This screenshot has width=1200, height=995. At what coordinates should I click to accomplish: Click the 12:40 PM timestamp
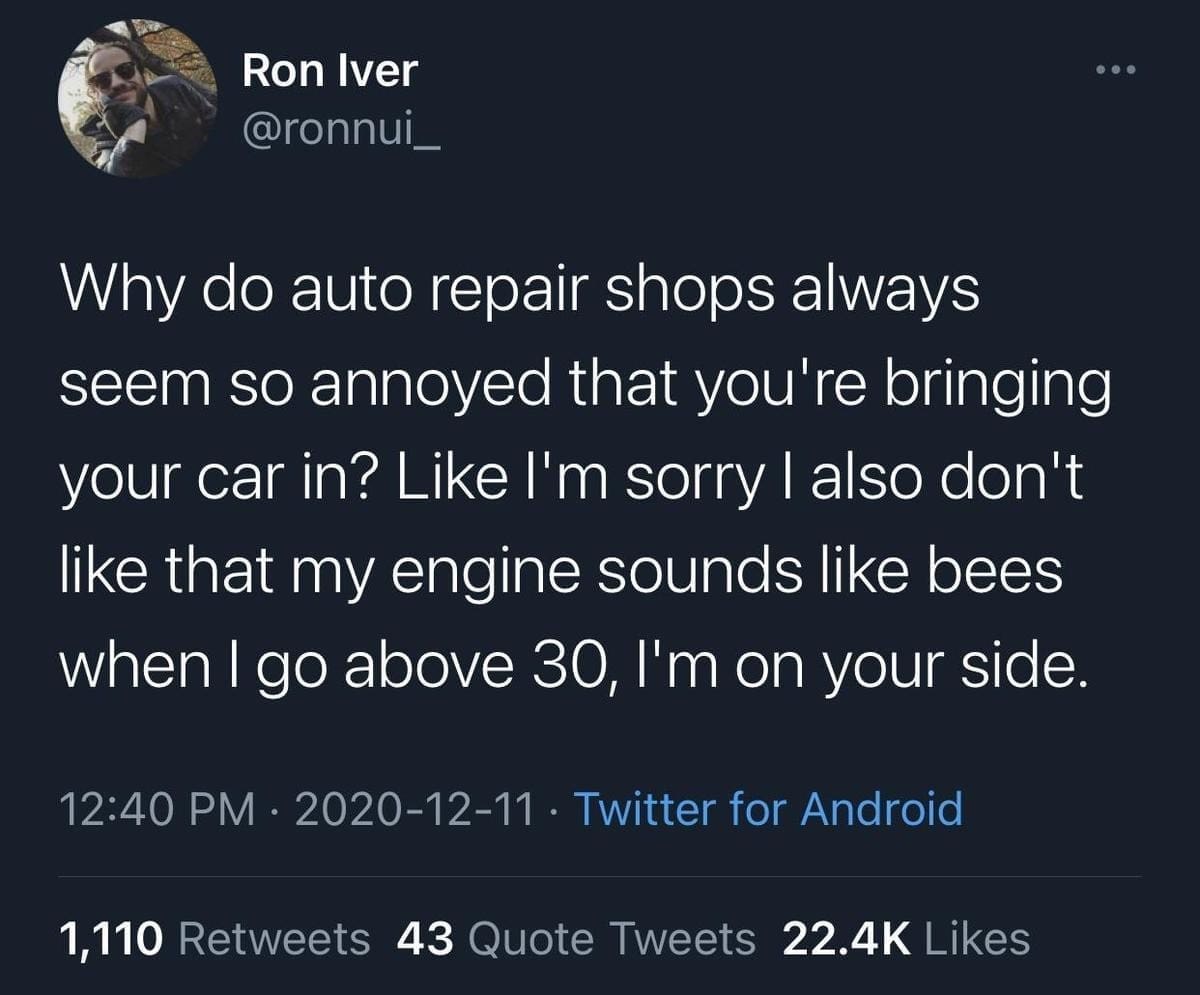(x=157, y=808)
